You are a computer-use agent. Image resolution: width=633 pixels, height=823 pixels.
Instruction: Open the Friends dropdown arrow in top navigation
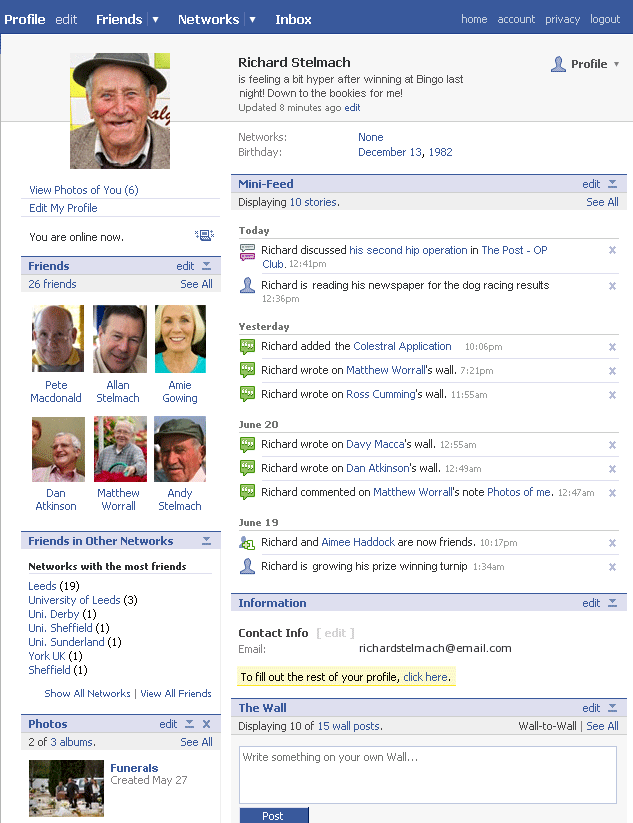point(155,19)
